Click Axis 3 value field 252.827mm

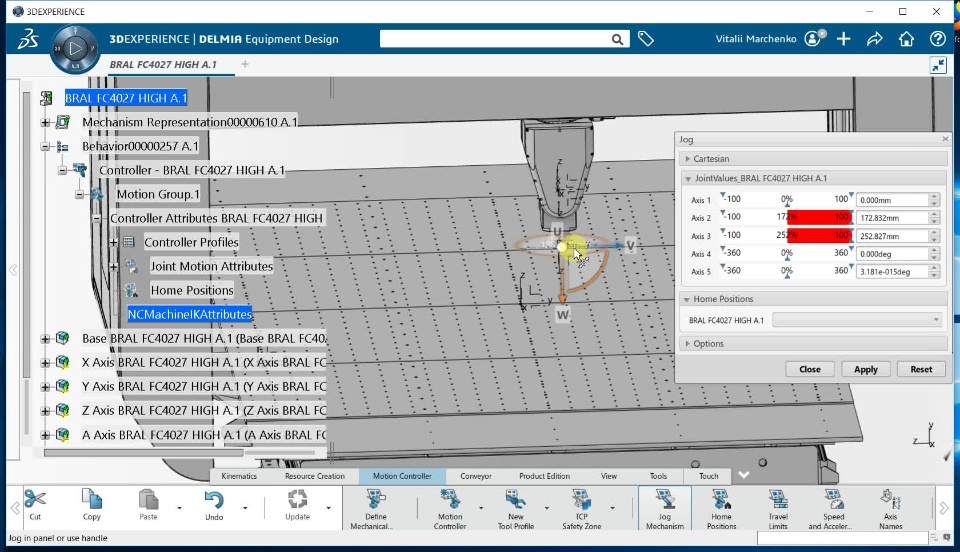(892, 236)
